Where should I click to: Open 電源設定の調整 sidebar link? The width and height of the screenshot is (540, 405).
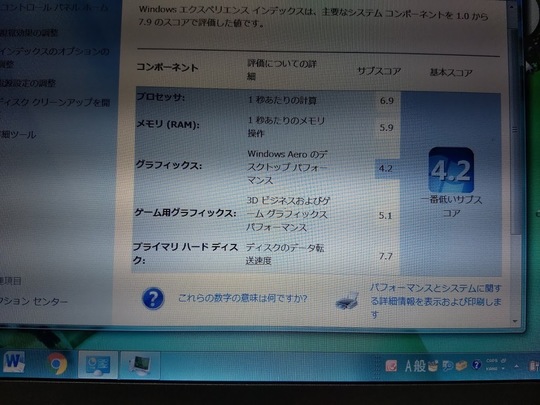click(x=28, y=83)
